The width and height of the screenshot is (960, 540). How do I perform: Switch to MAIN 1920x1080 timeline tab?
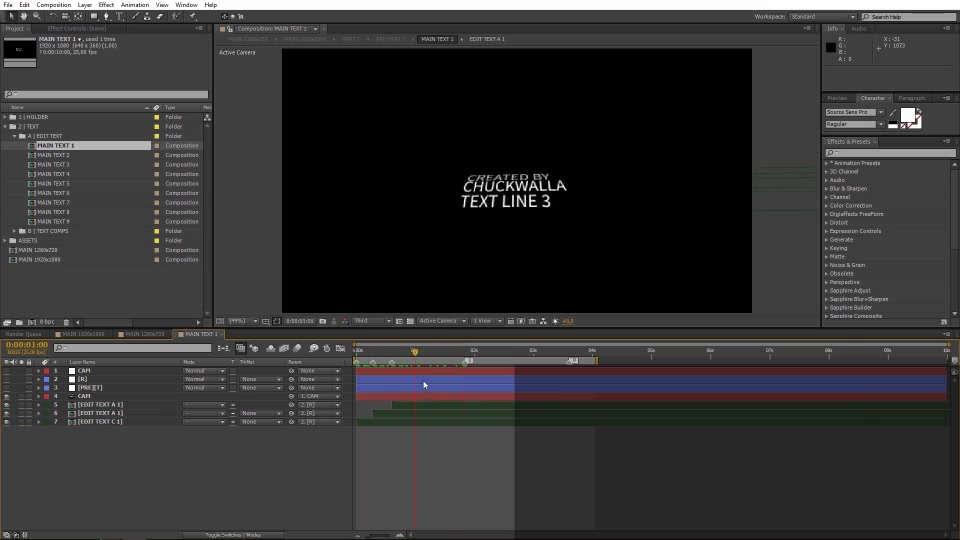click(x=83, y=334)
